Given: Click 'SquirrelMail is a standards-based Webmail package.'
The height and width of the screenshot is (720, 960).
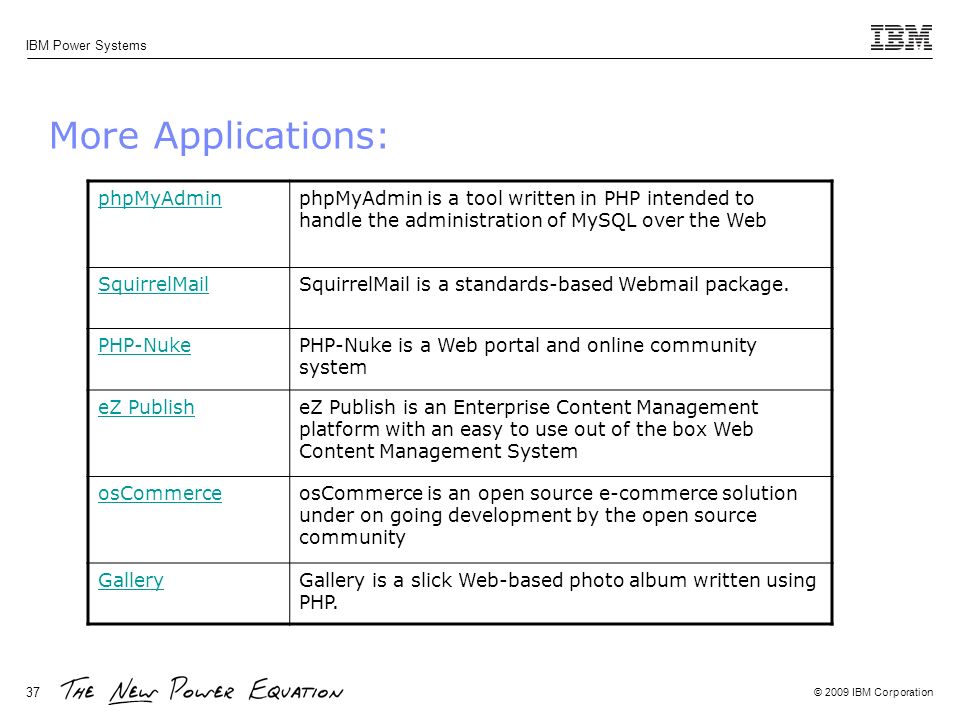Looking at the screenshot, I should (544, 285).
